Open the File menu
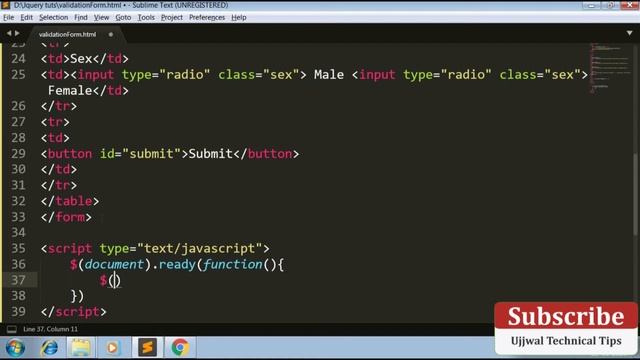640x360 pixels. point(9,18)
